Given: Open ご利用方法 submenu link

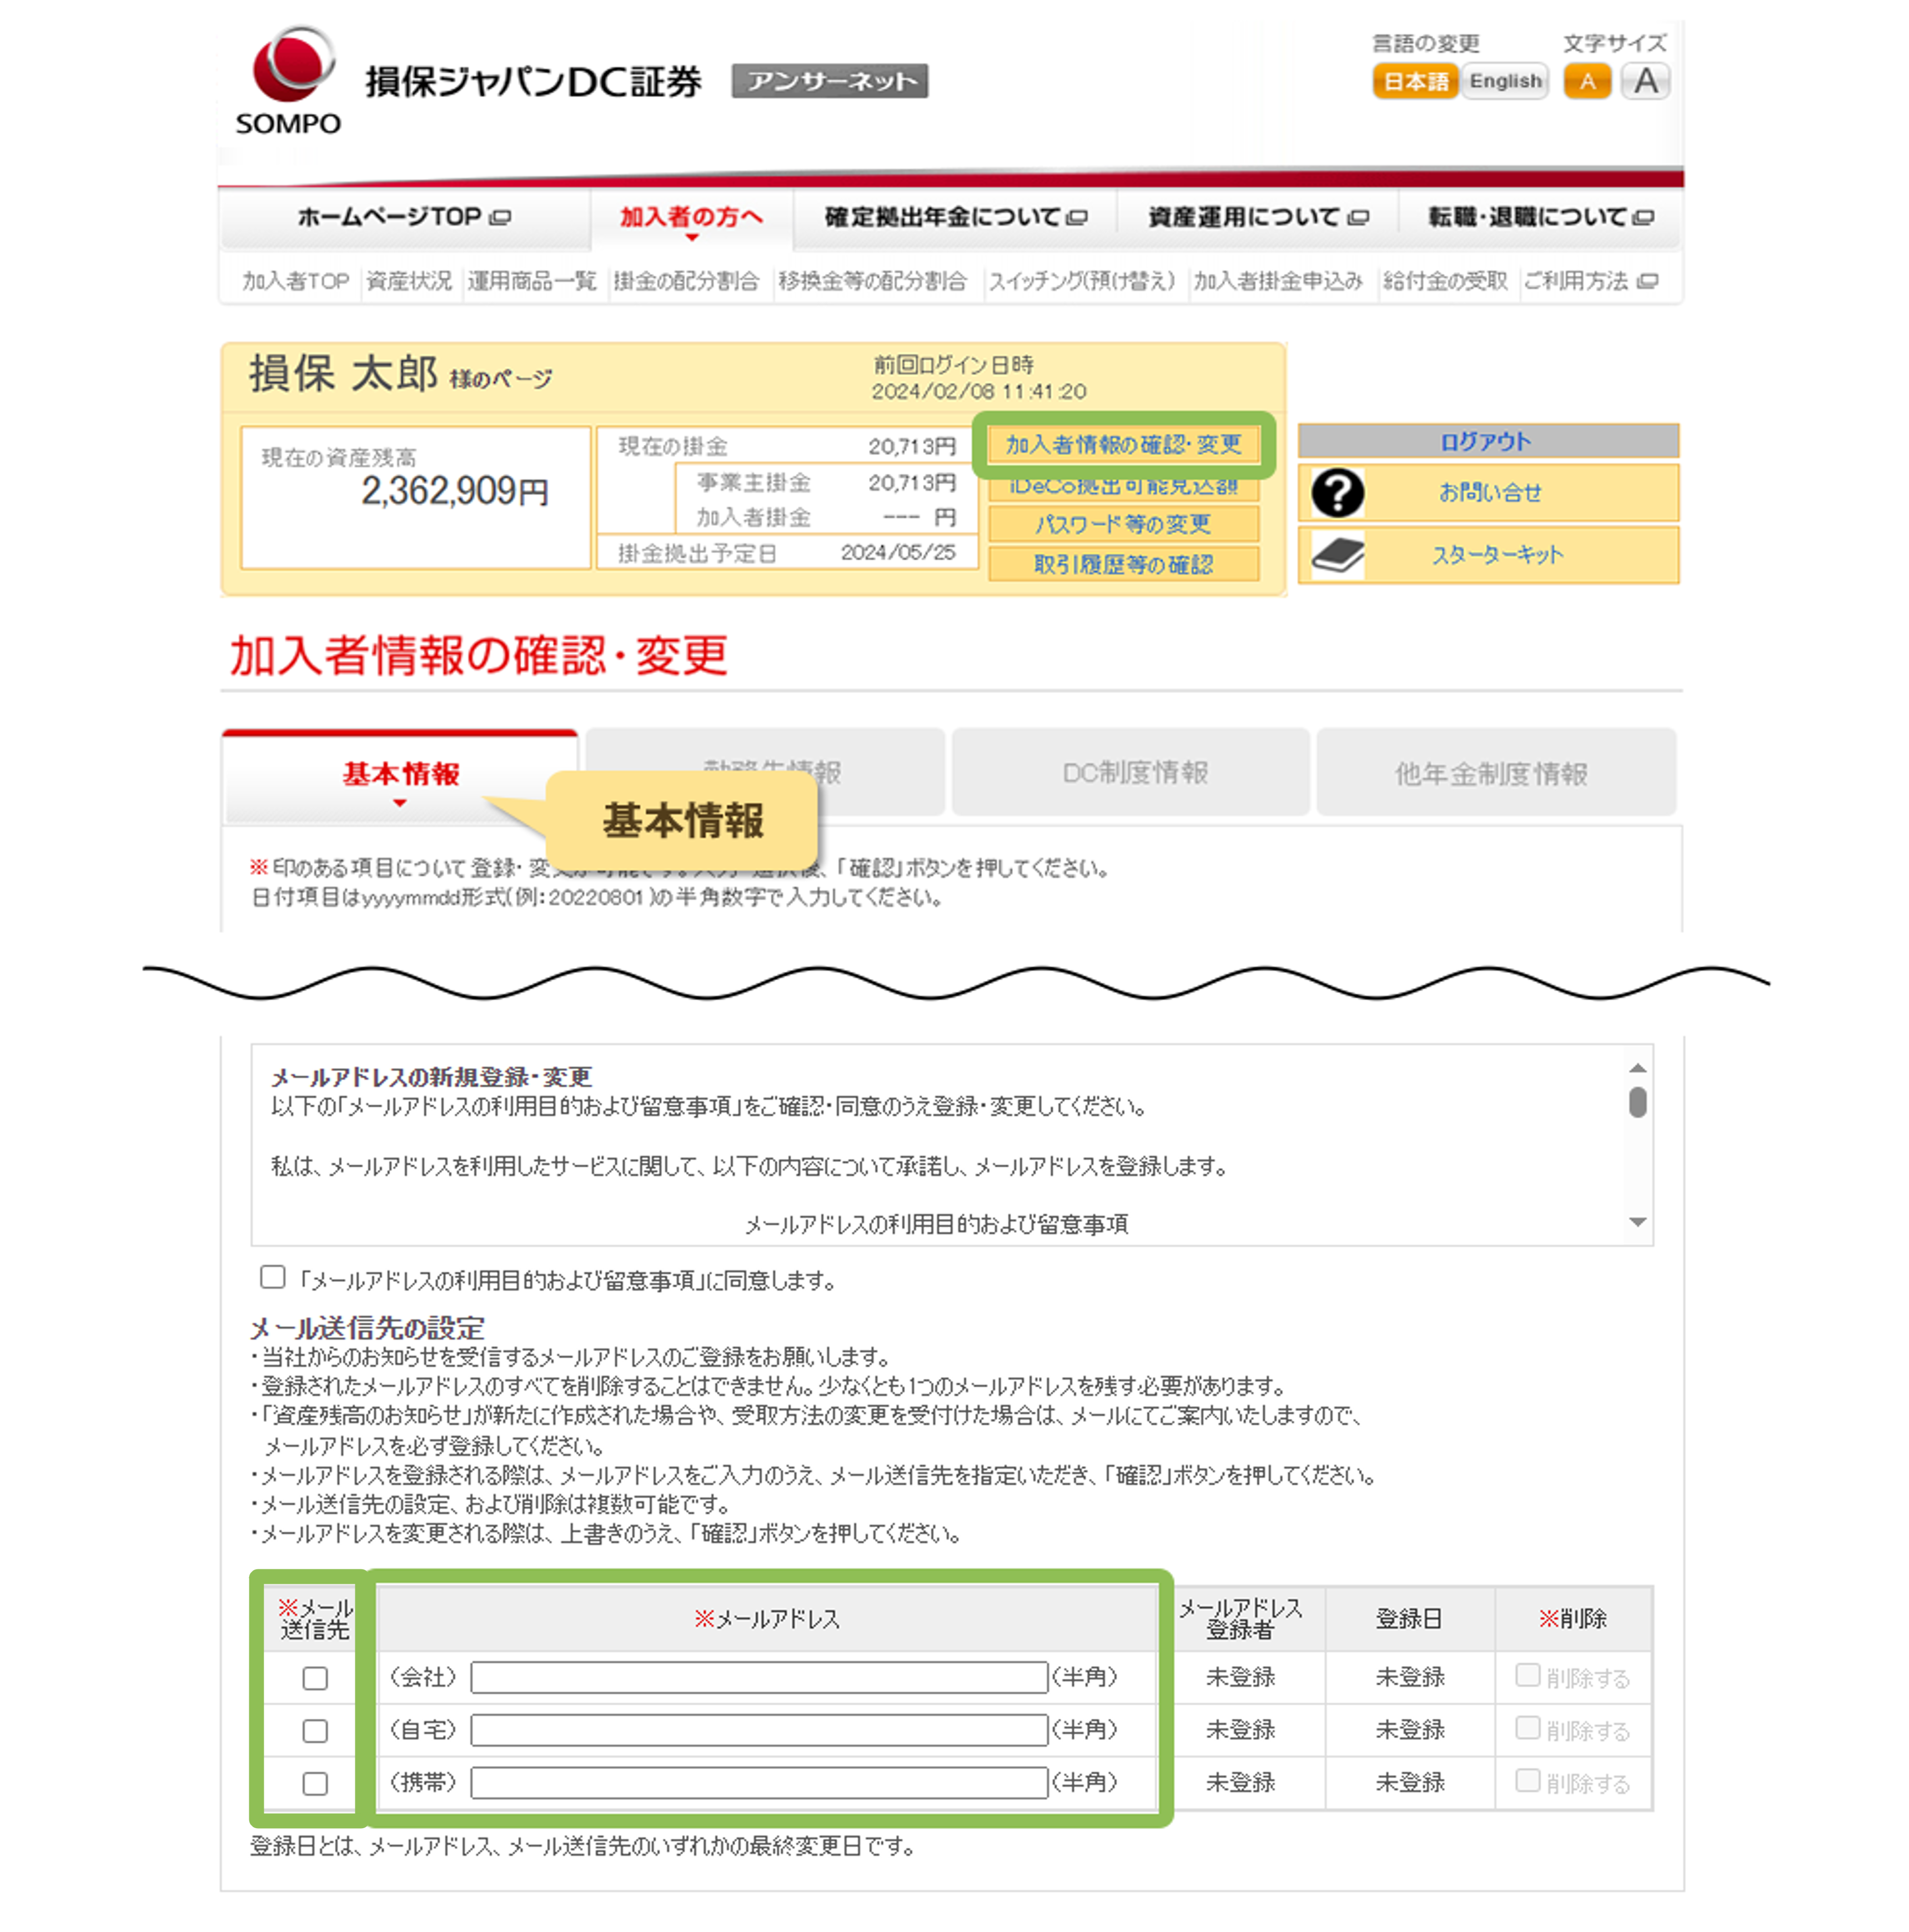Looking at the screenshot, I should [1590, 281].
